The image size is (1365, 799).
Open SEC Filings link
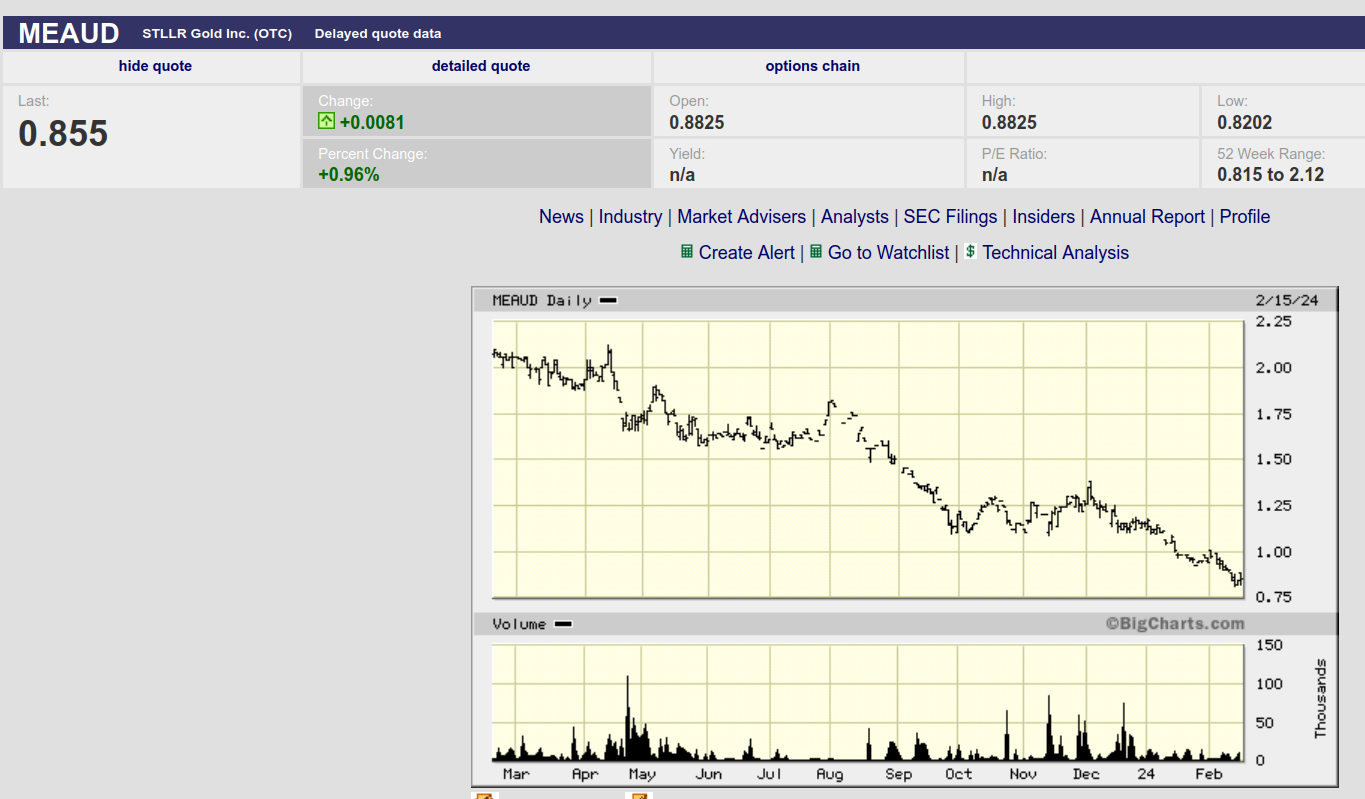pyautogui.click(x=950, y=217)
